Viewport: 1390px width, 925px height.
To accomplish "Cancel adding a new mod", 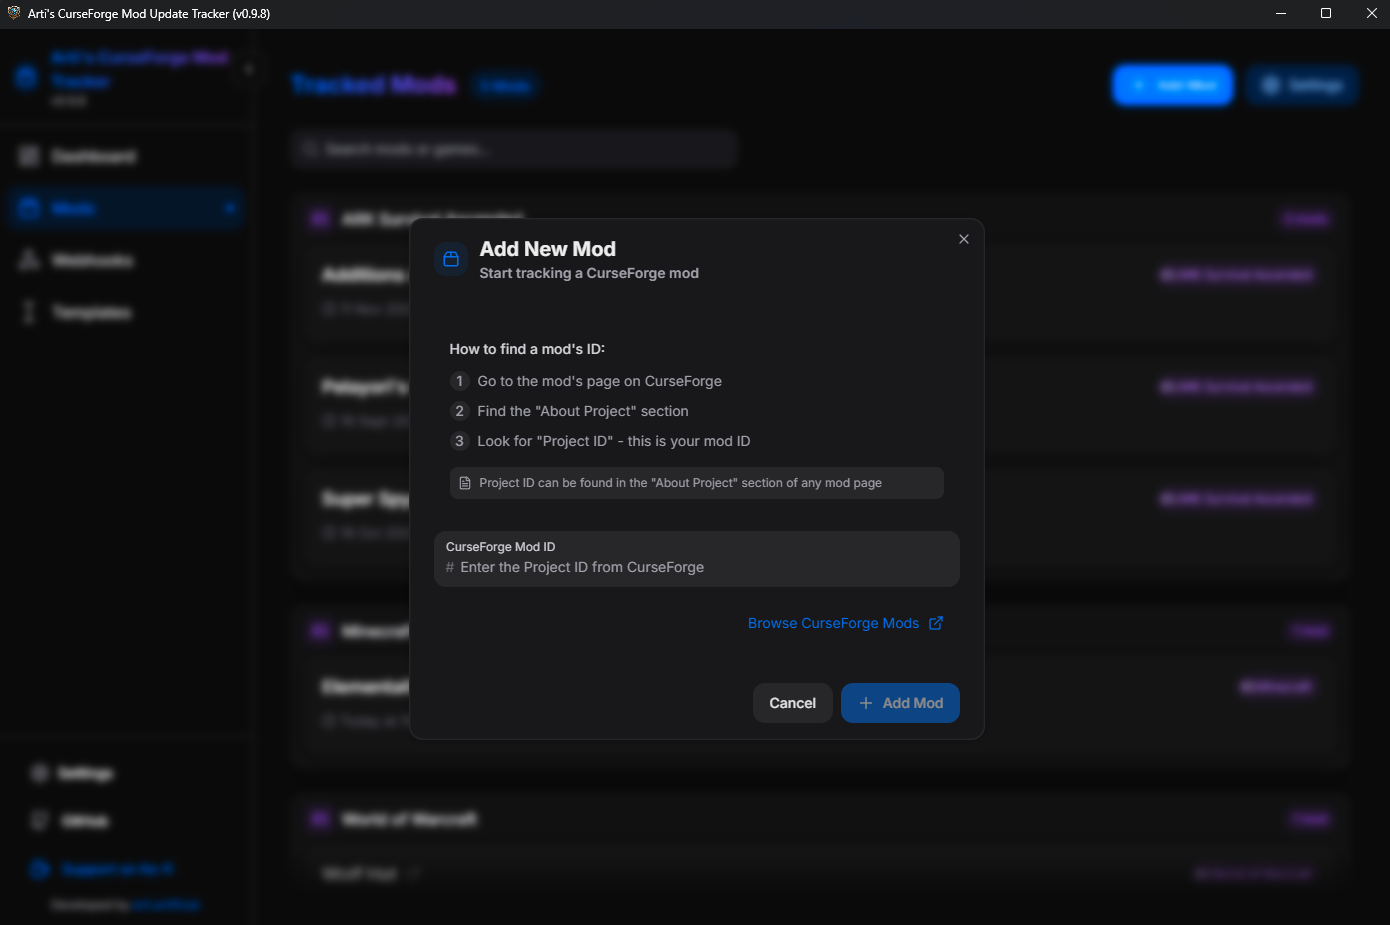I will [793, 703].
